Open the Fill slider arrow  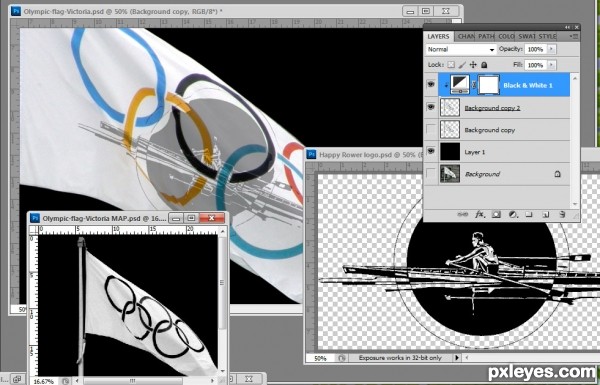551,65
